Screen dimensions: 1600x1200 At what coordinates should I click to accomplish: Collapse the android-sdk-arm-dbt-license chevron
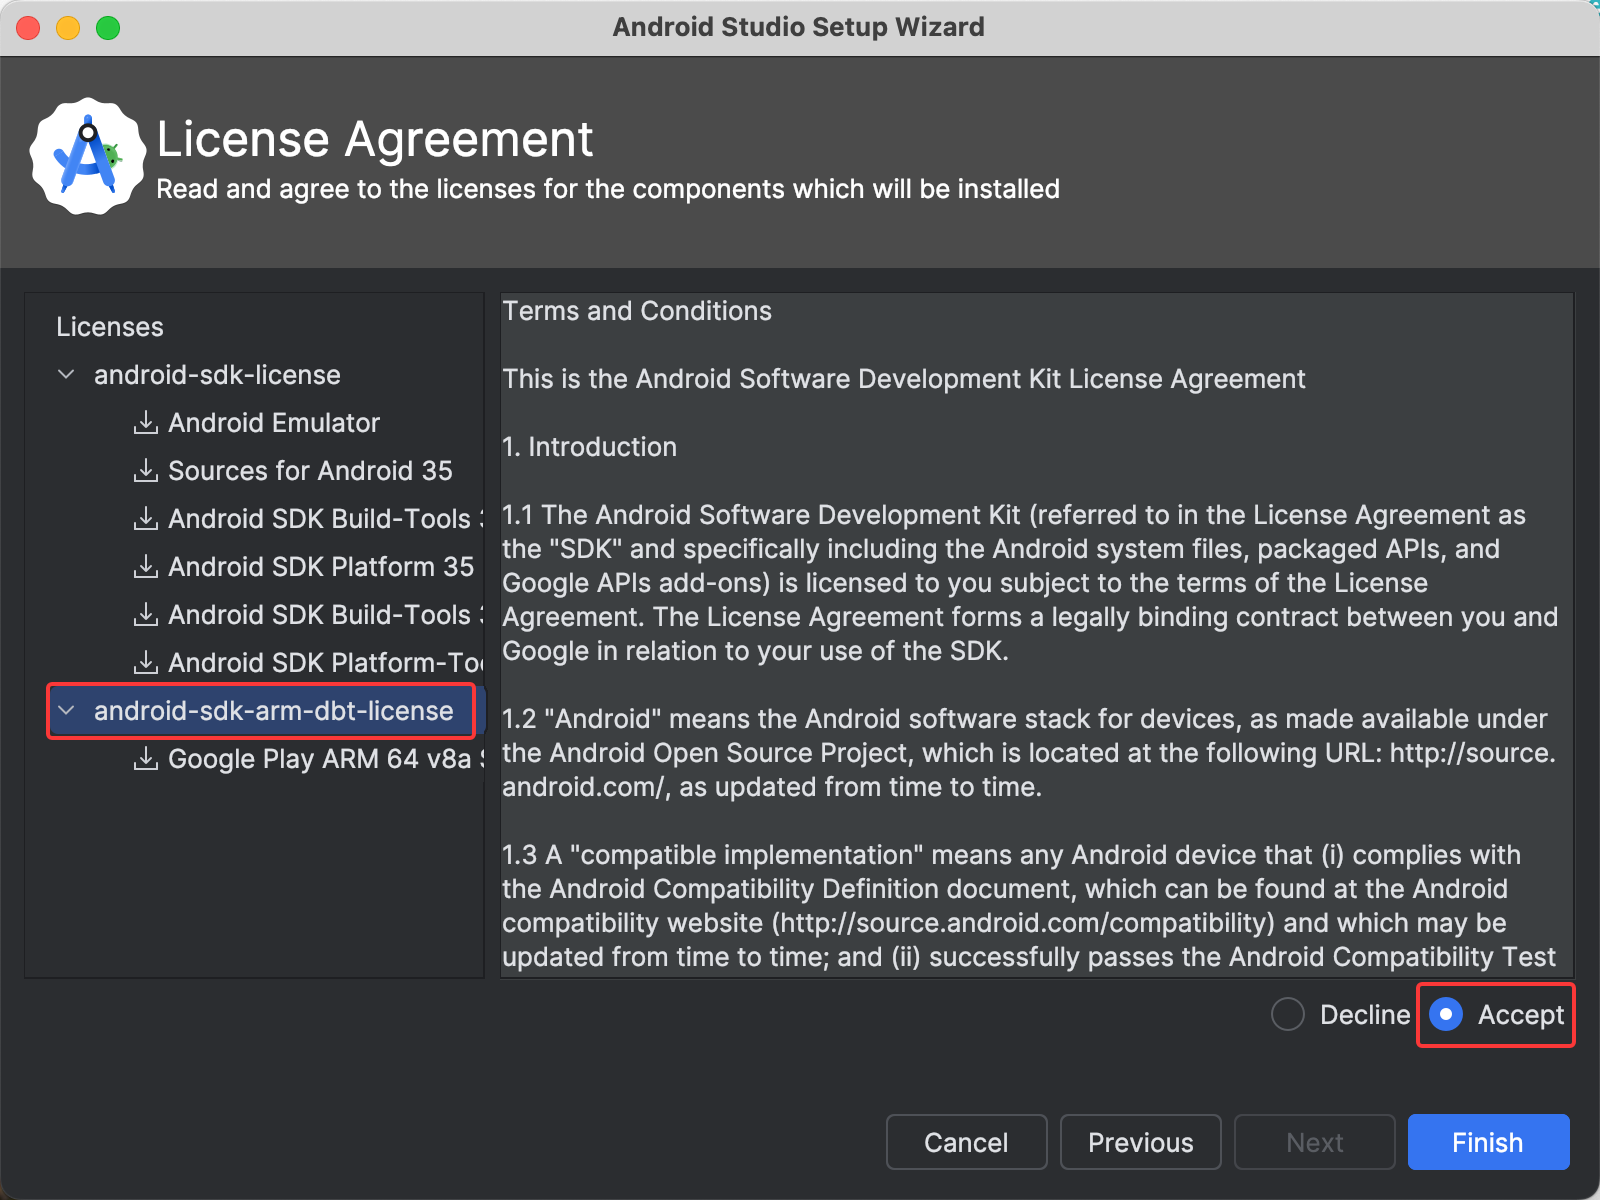pos(67,711)
